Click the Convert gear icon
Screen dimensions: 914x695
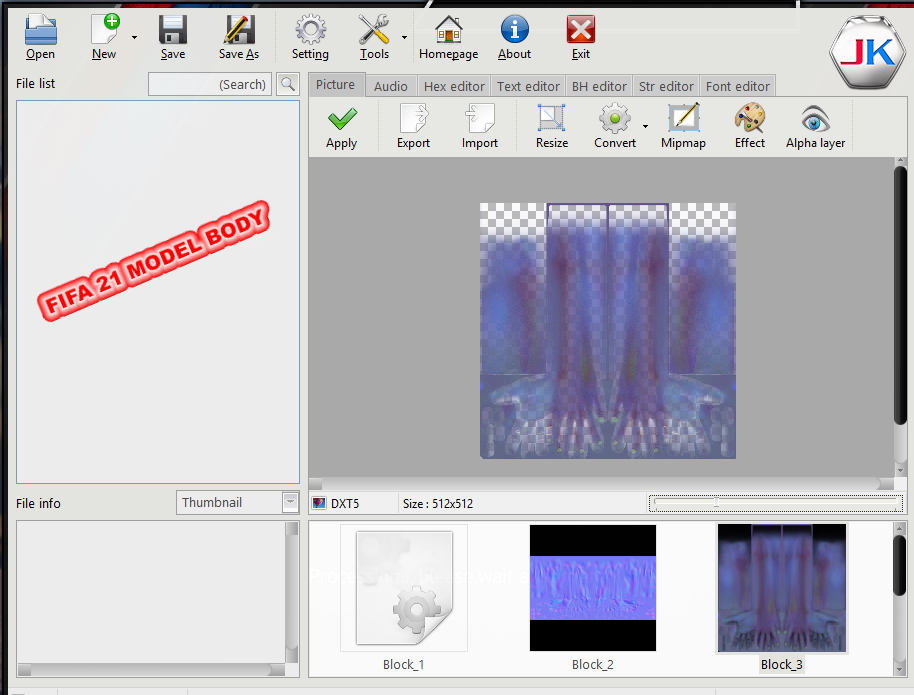(614, 118)
